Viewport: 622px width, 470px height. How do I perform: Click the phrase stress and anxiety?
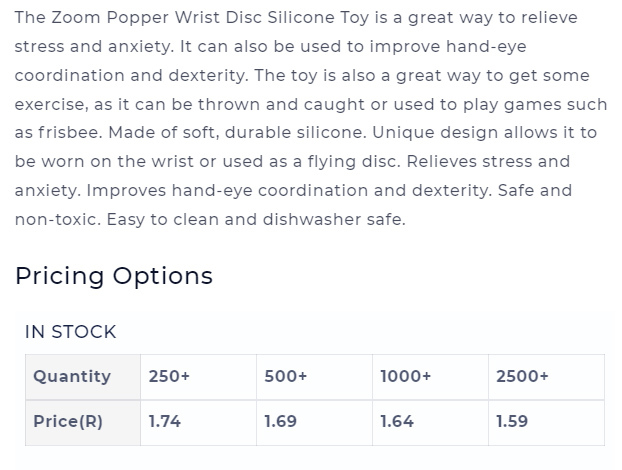(x=94, y=47)
